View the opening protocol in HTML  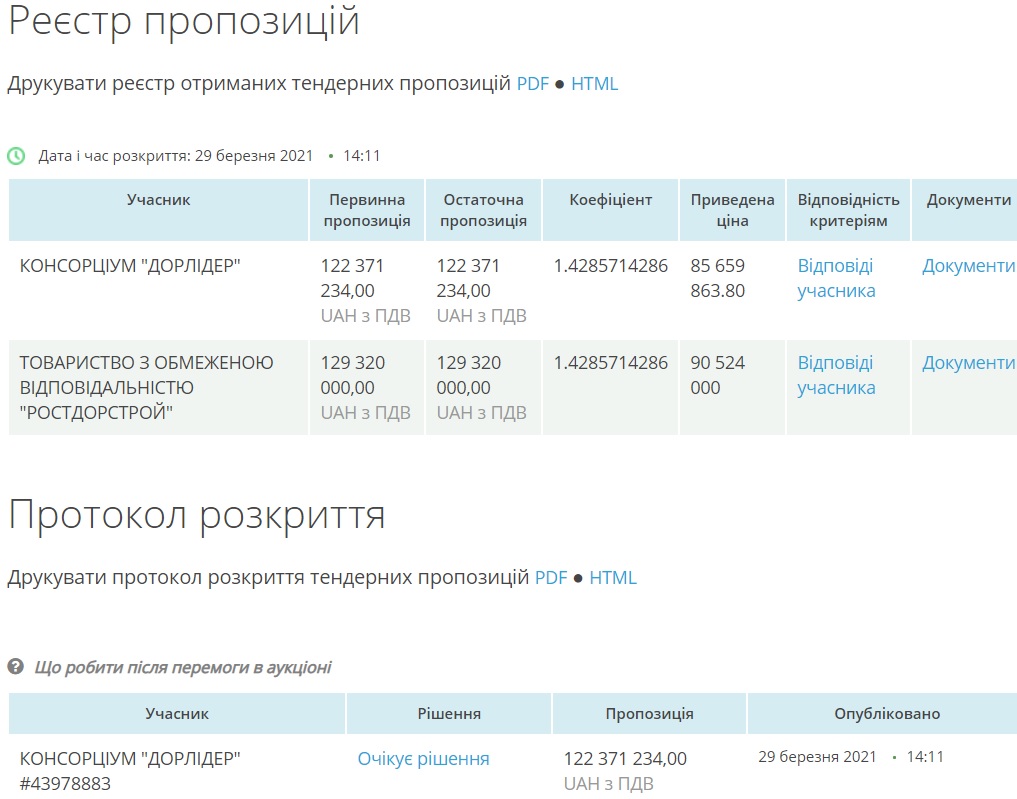(x=612, y=578)
